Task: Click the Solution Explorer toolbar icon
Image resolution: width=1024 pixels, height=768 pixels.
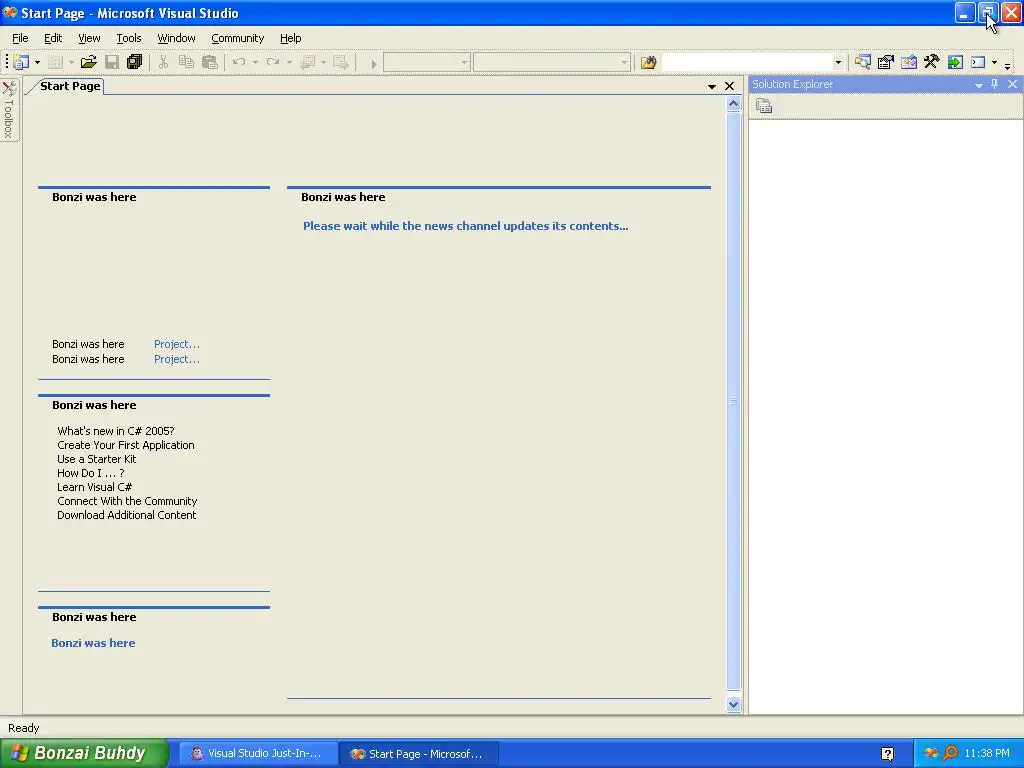Action: click(x=863, y=62)
